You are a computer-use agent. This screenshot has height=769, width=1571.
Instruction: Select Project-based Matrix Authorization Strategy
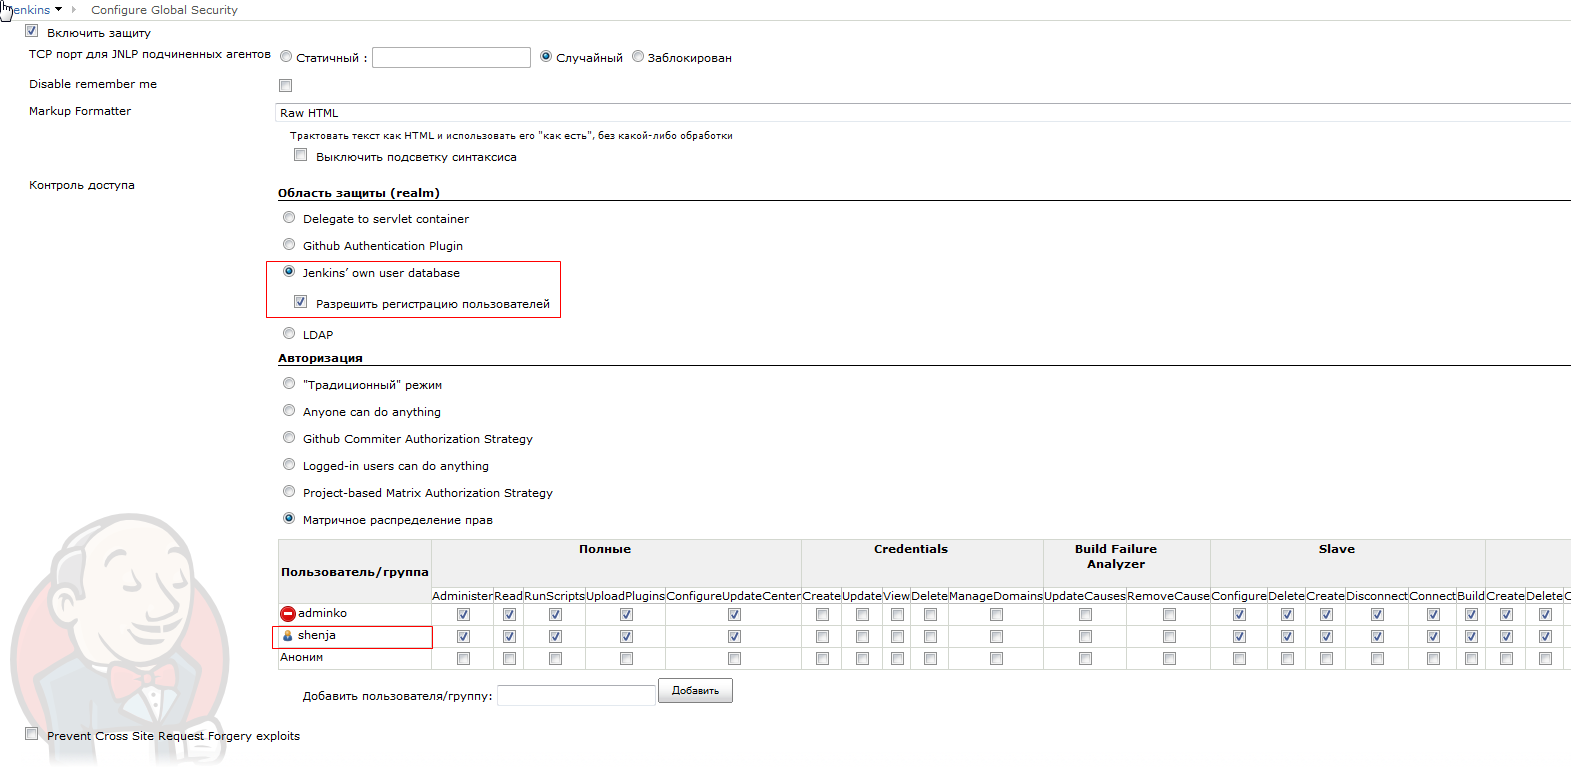point(289,492)
